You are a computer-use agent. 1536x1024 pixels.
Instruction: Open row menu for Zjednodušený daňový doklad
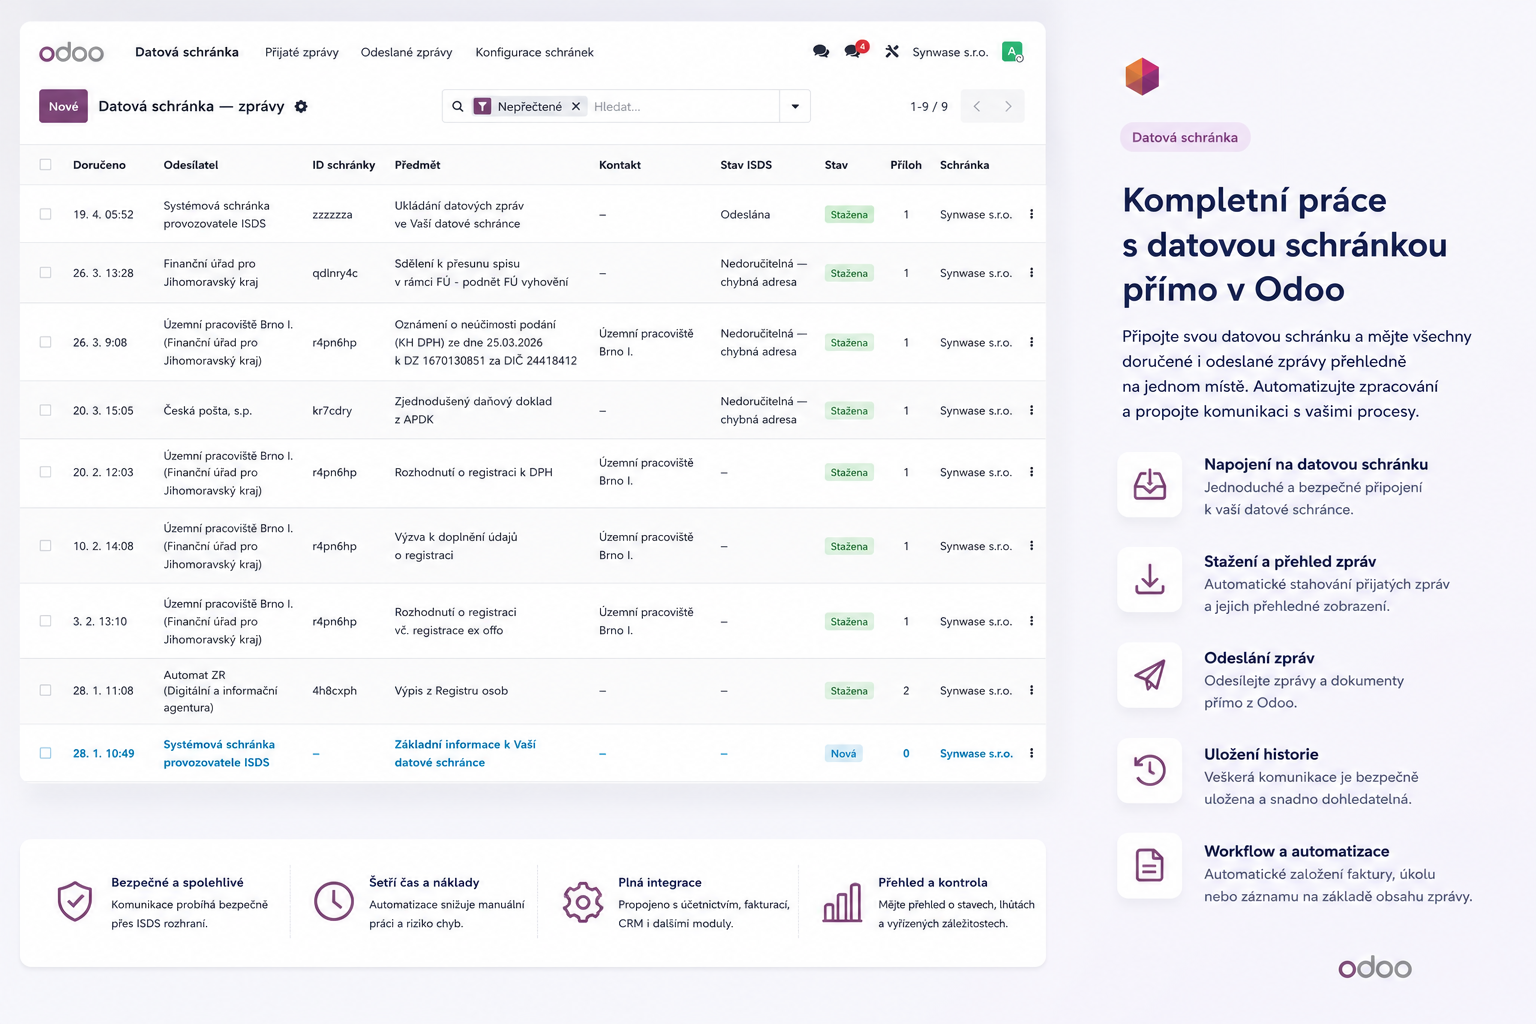tap(1031, 410)
